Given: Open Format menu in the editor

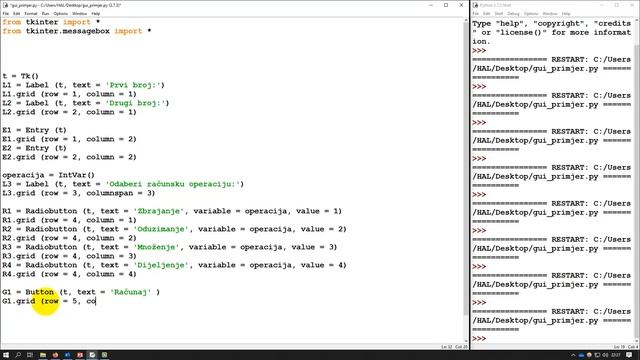Looking at the screenshot, I should 31,13.
